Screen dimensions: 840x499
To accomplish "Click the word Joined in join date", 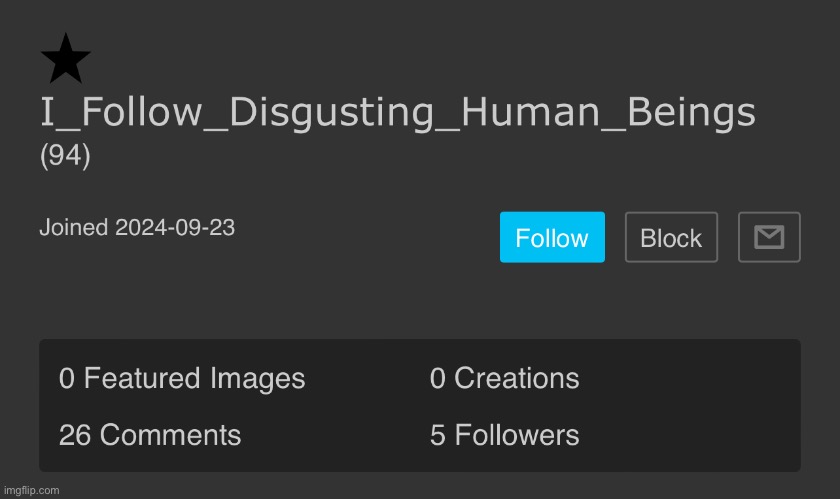I will [x=74, y=227].
